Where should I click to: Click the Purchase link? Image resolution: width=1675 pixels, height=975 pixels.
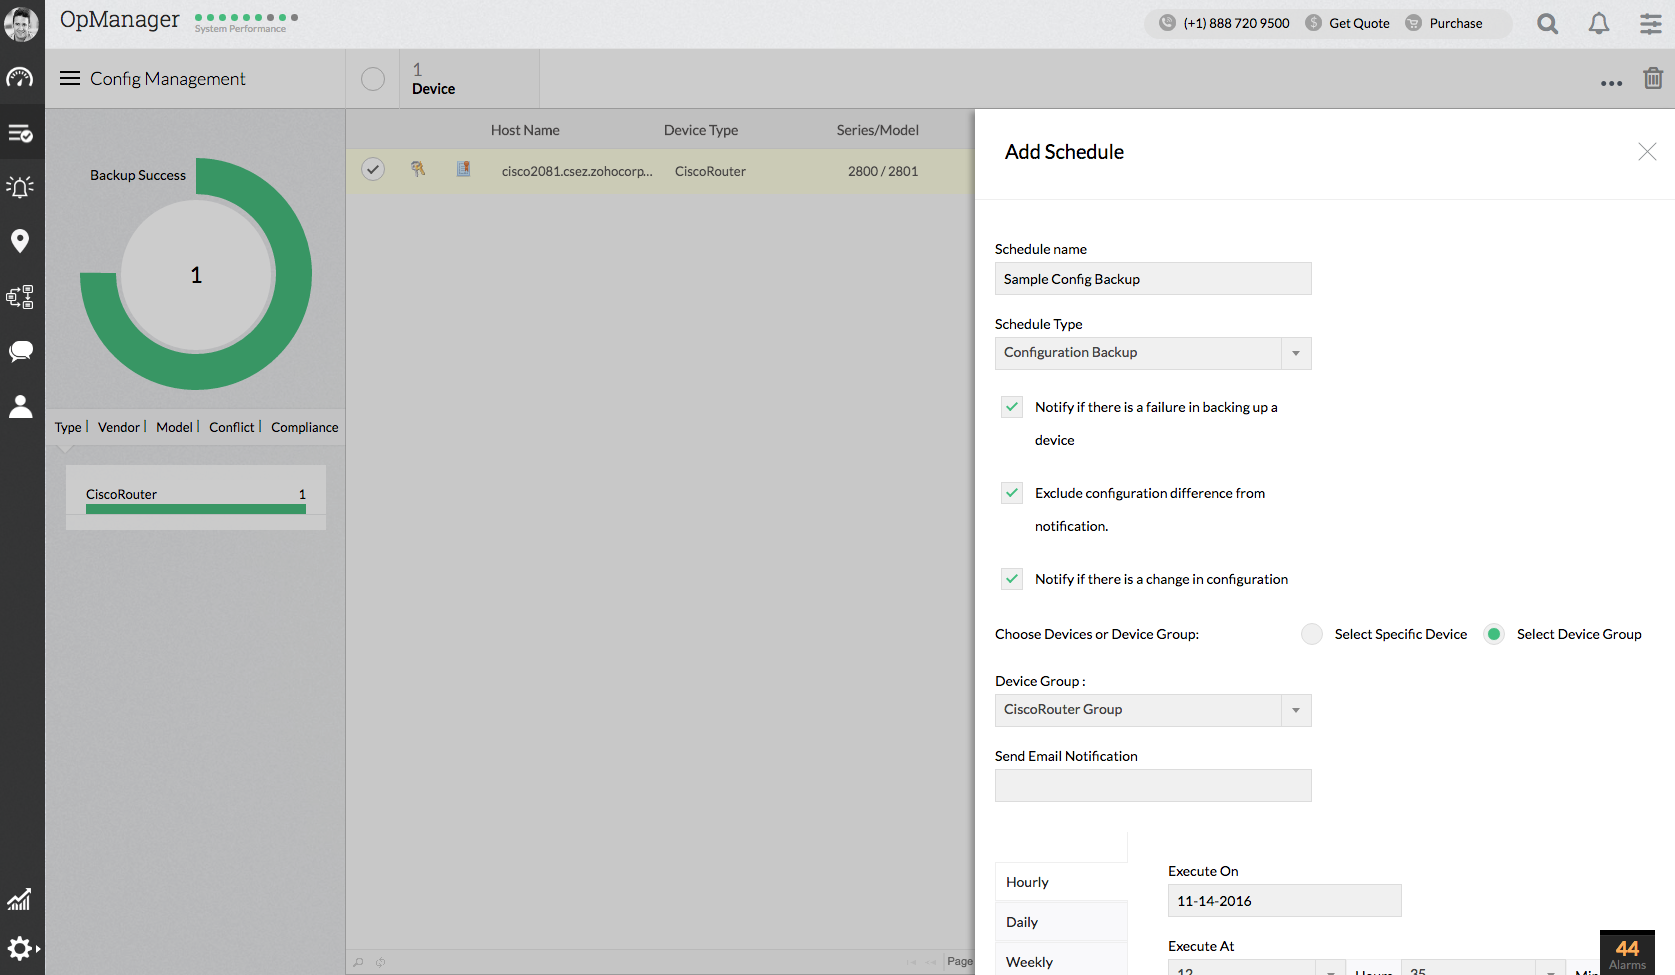point(1456,23)
